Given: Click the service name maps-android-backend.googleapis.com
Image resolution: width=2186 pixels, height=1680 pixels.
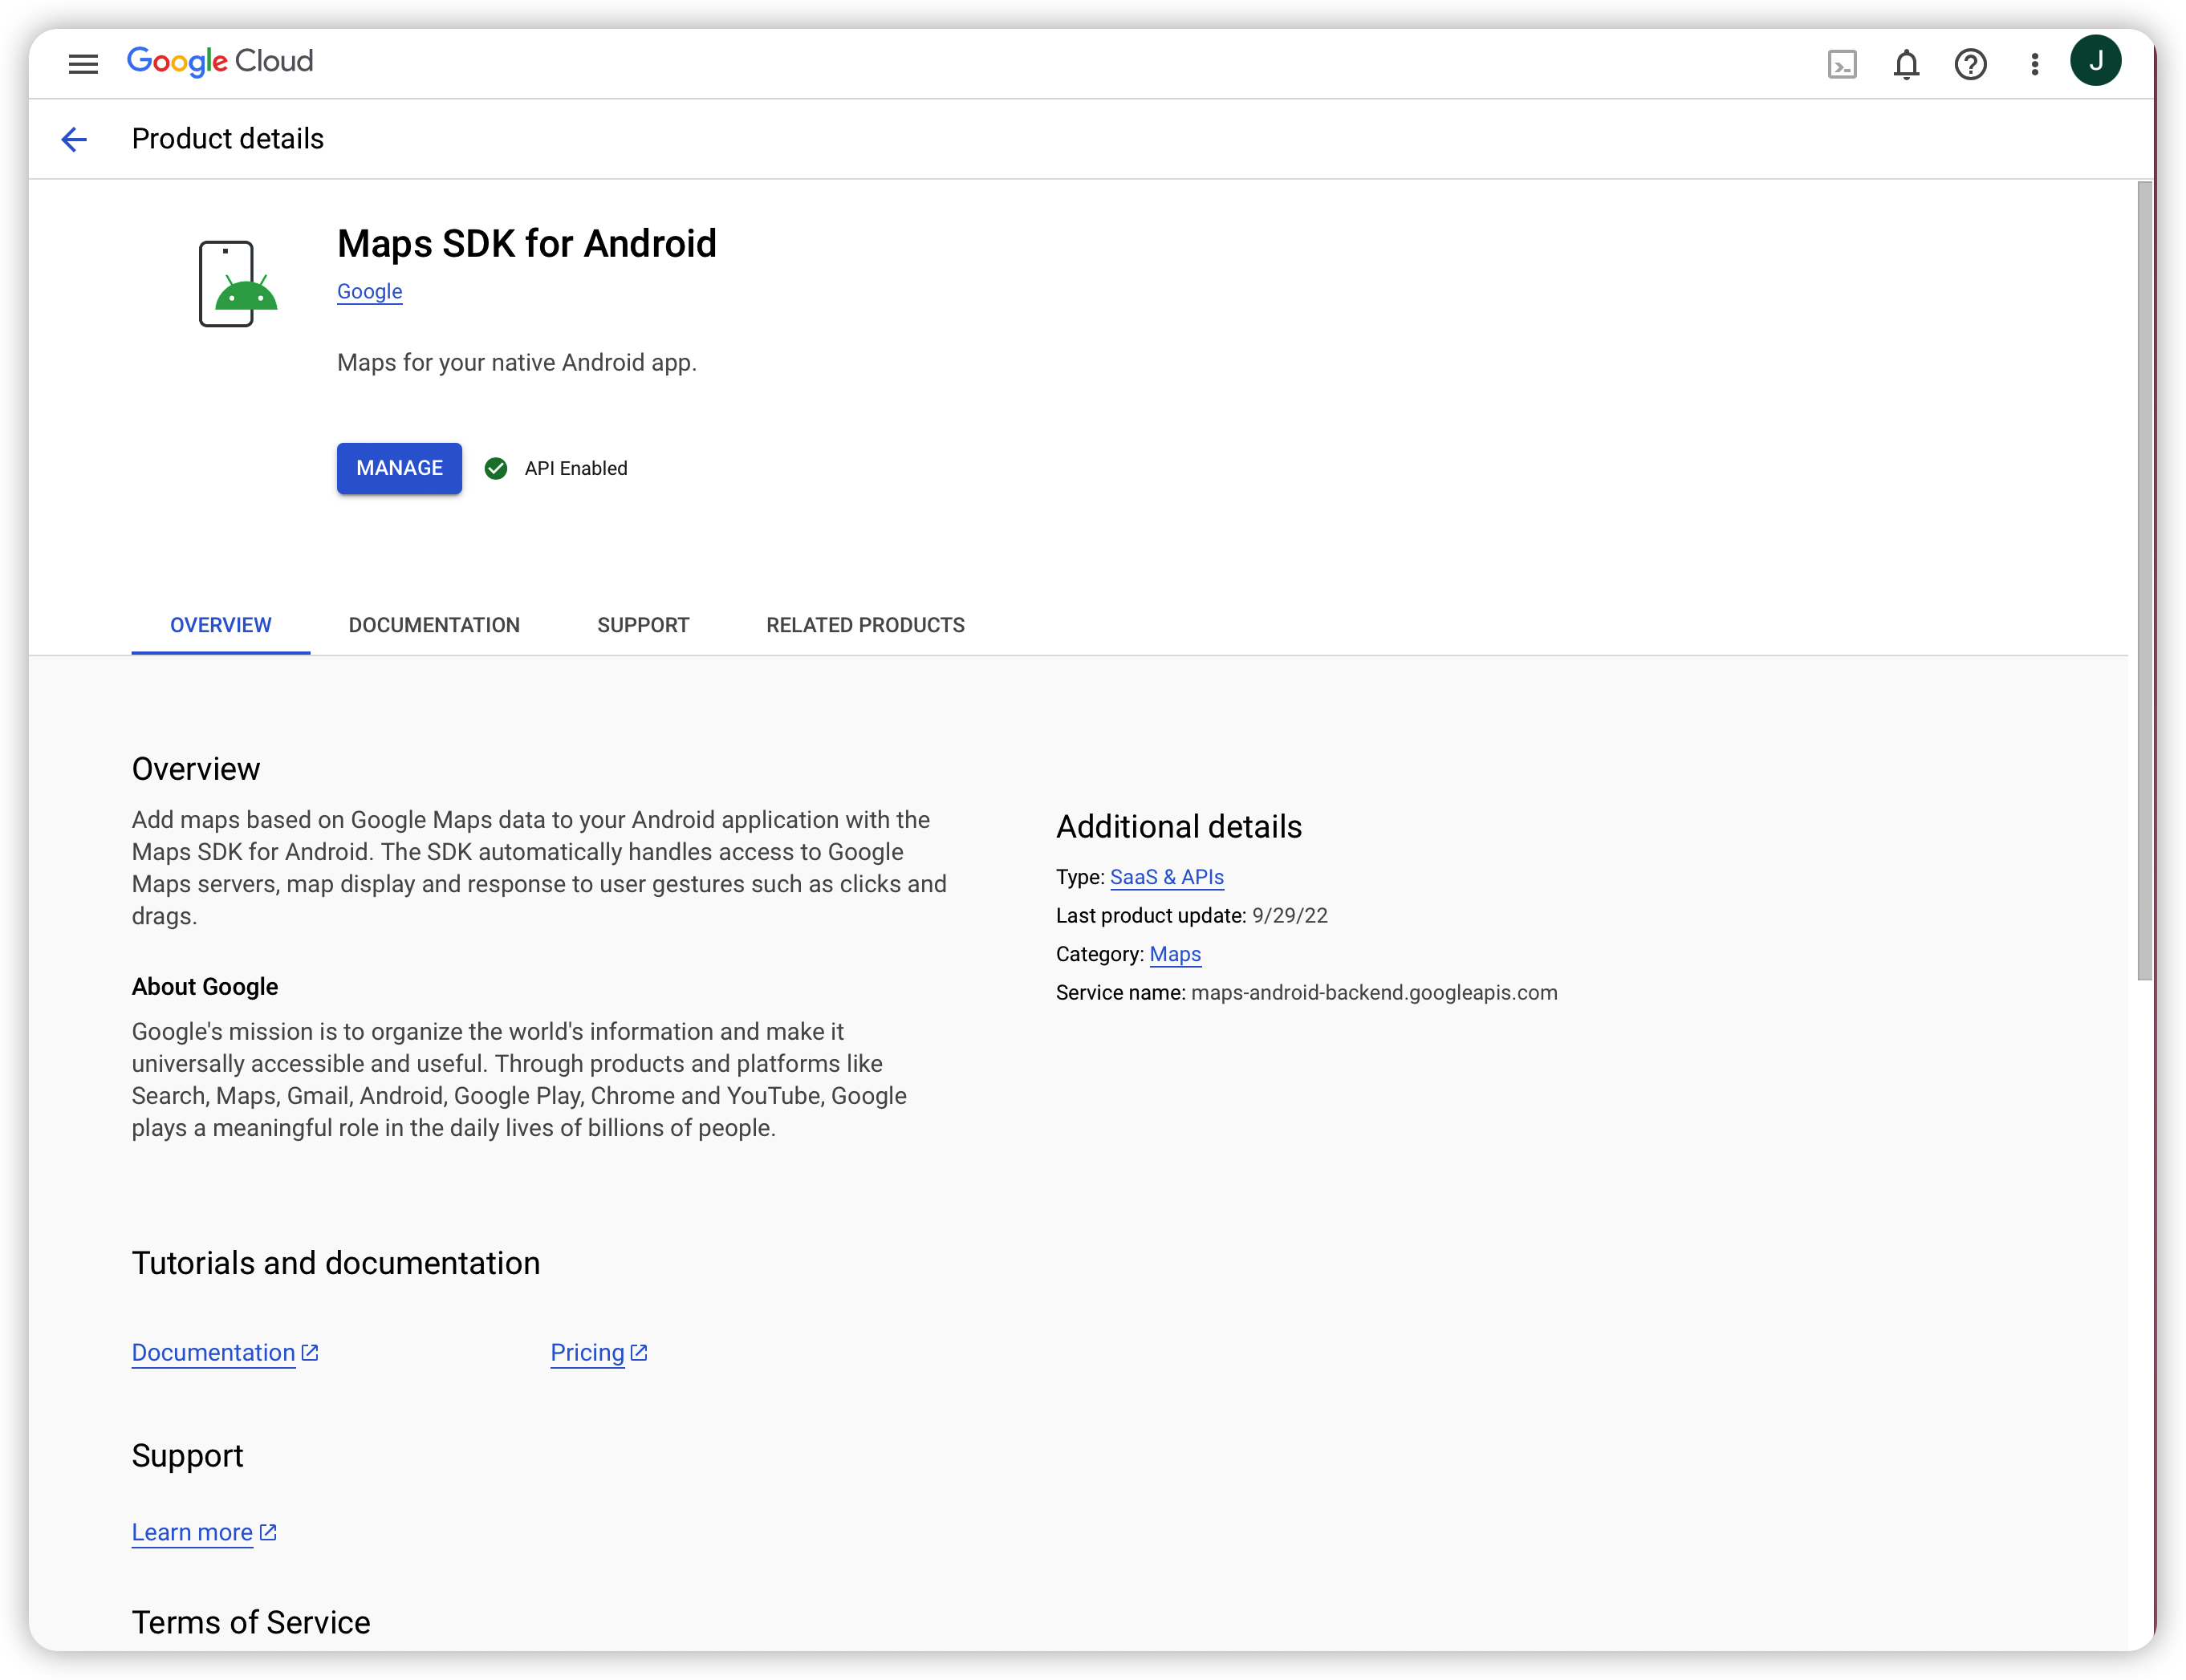Looking at the screenshot, I should tap(1374, 992).
